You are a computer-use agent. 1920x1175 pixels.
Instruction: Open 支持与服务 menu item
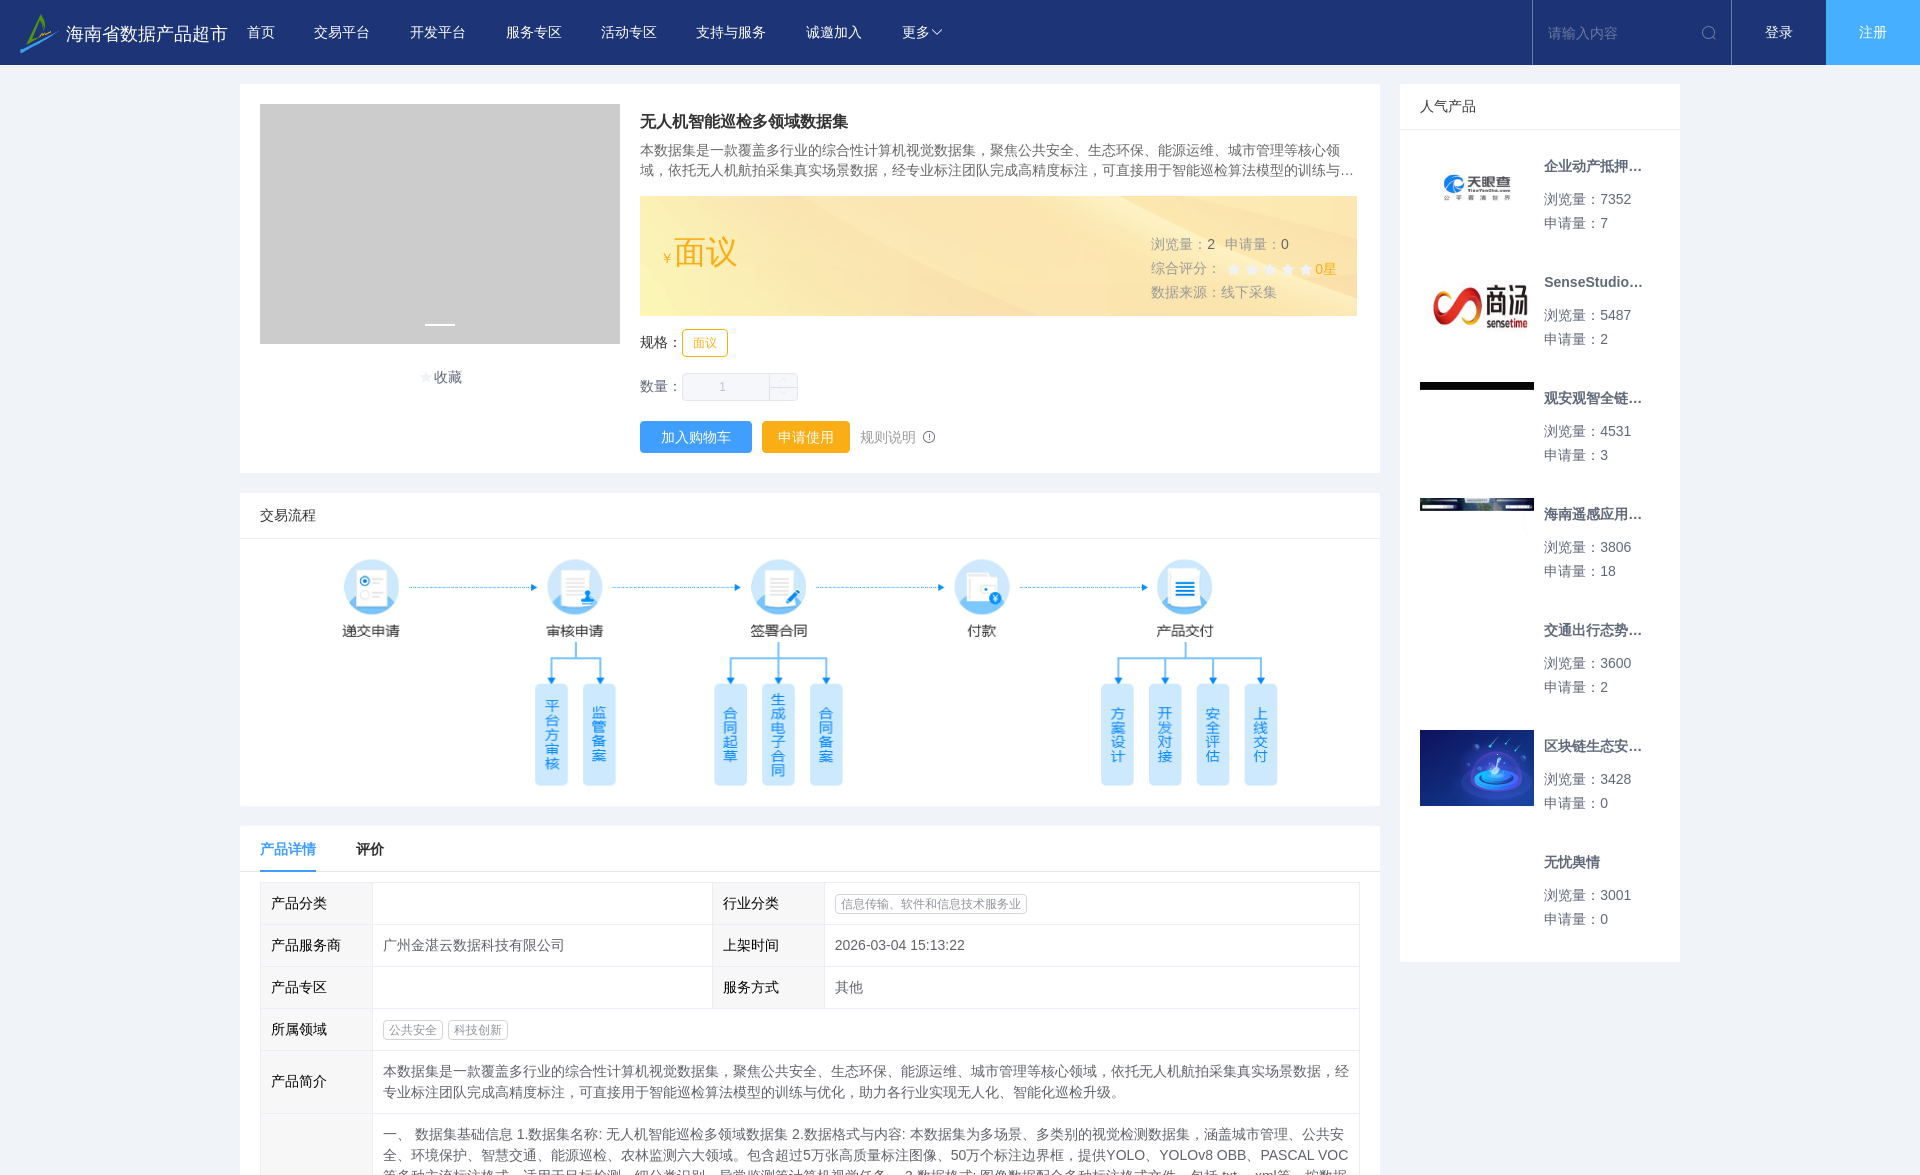pos(731,33)
